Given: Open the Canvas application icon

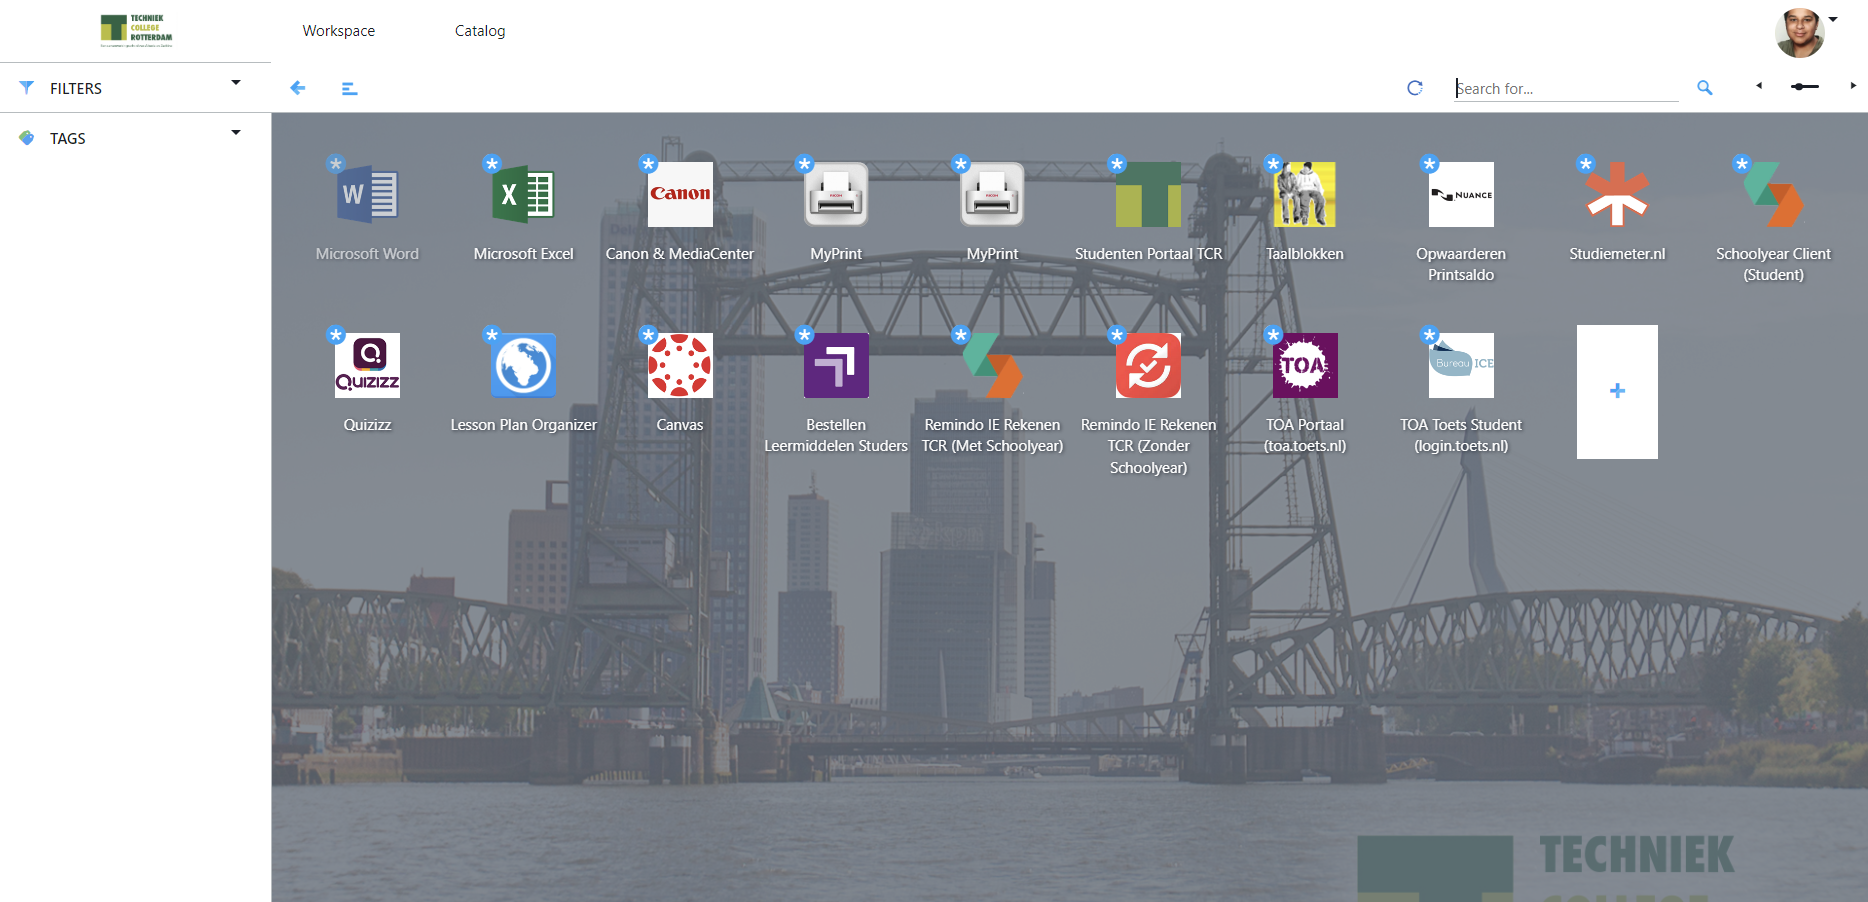Looking at the screenshot, I should click(680, 366).
